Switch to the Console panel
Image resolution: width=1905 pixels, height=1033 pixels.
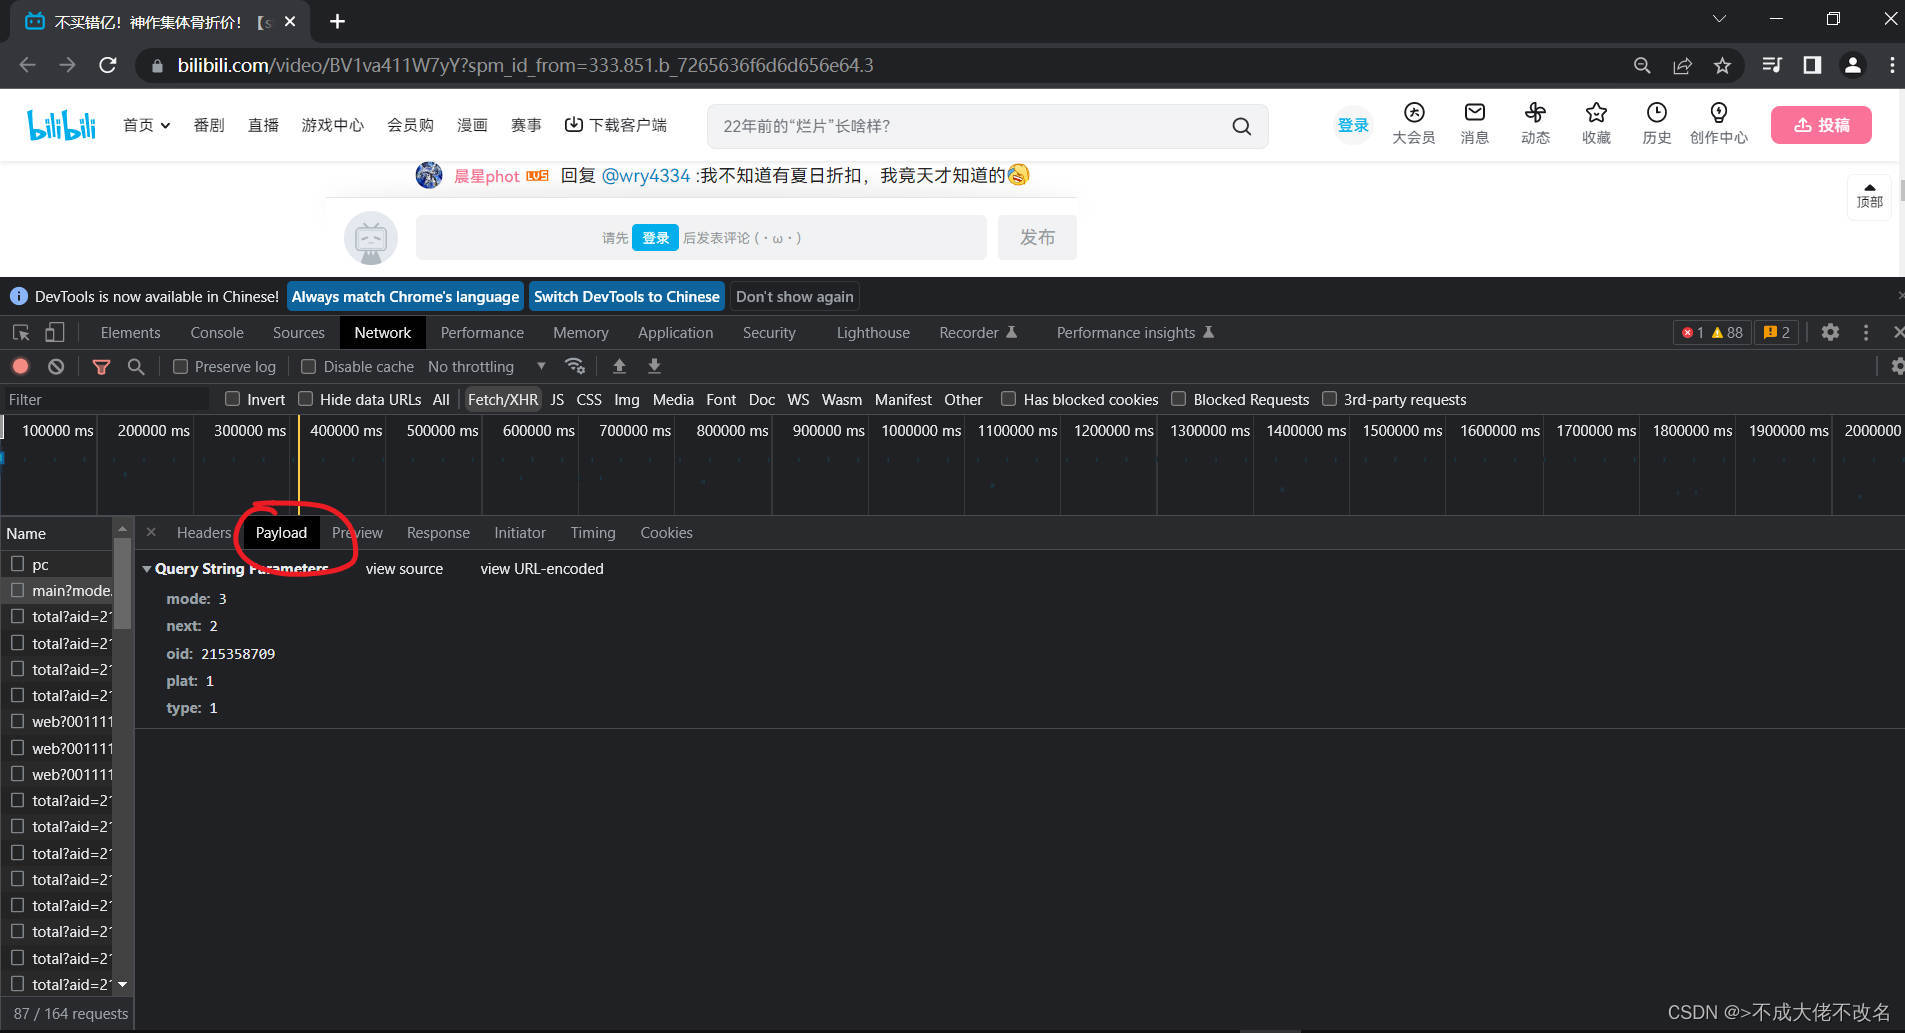point(217,333)
